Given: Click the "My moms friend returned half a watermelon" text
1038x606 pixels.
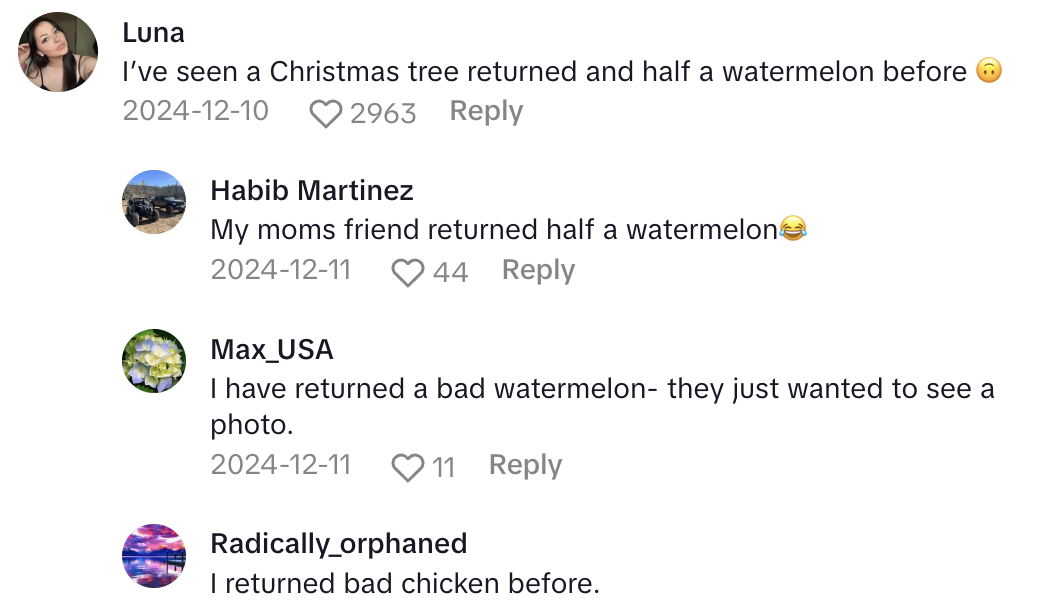Looking at the screenshot, I should click(x=494, y=229).
